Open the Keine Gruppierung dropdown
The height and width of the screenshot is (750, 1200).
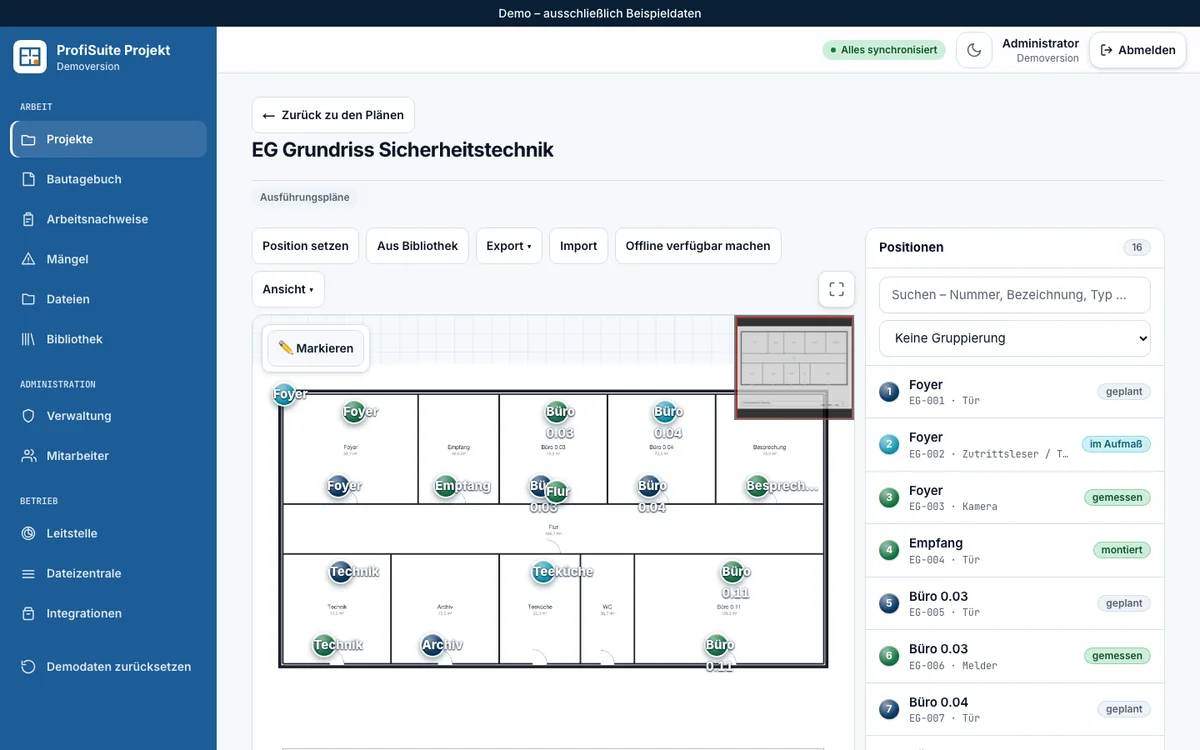pyautogui.click(x=1014, y=338)
